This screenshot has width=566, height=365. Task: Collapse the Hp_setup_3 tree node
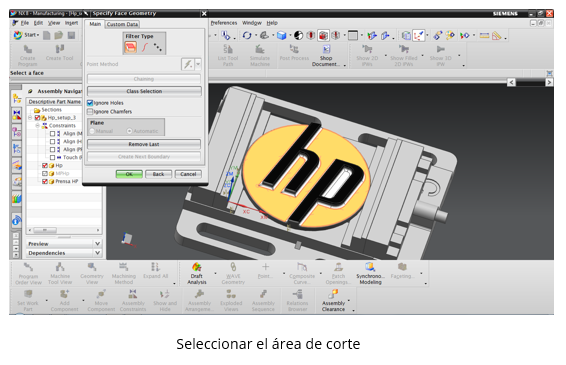pos(30,118)
